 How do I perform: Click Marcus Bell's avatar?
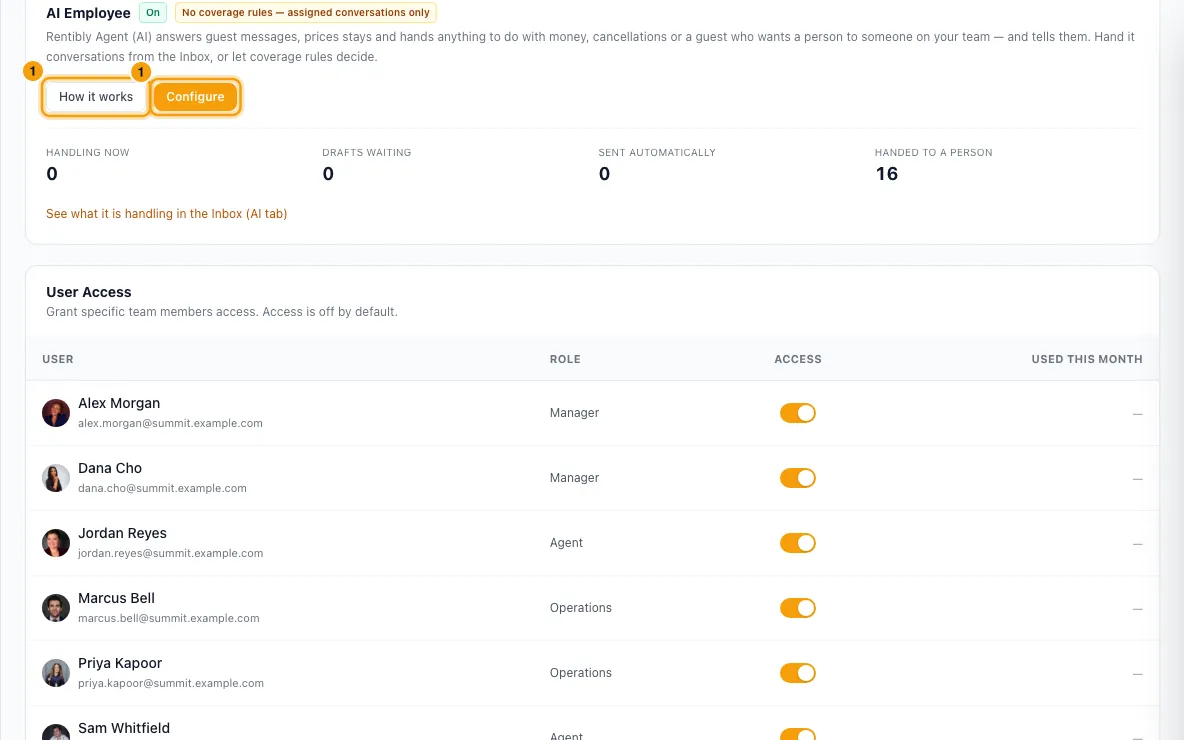point(56,608)
